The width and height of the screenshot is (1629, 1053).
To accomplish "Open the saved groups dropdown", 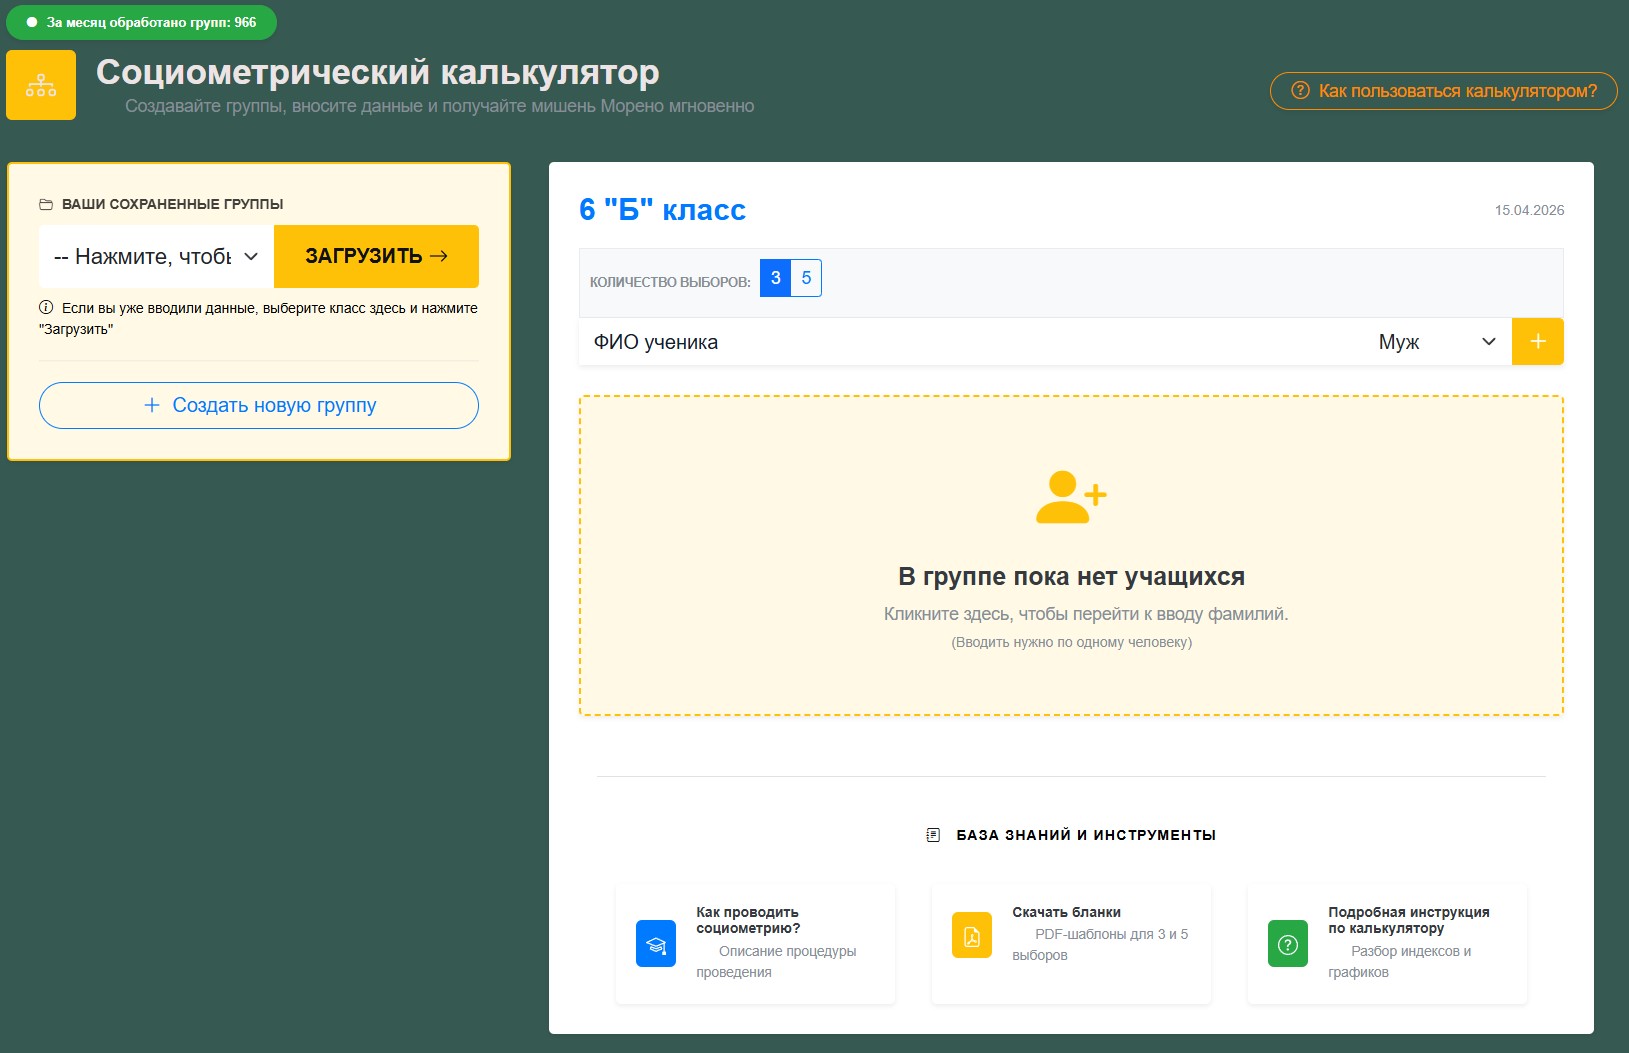I will 155,256.
